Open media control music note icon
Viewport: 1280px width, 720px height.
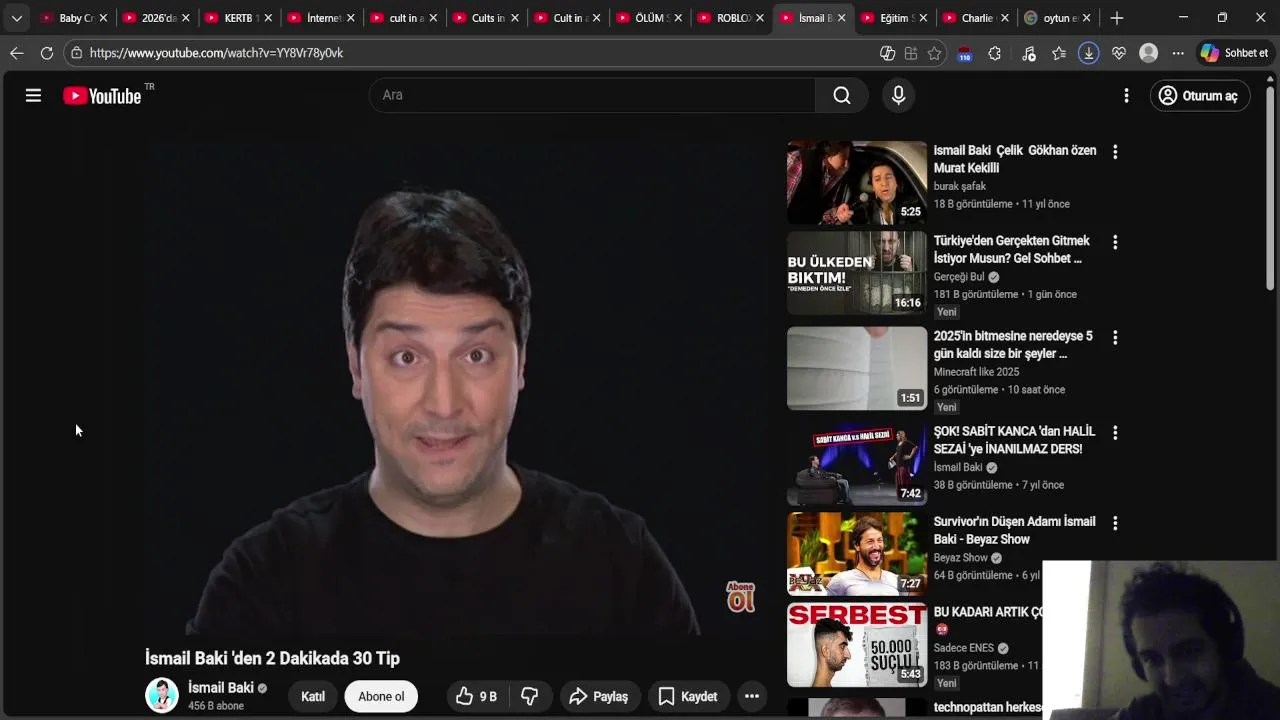tap(1029, 53)
